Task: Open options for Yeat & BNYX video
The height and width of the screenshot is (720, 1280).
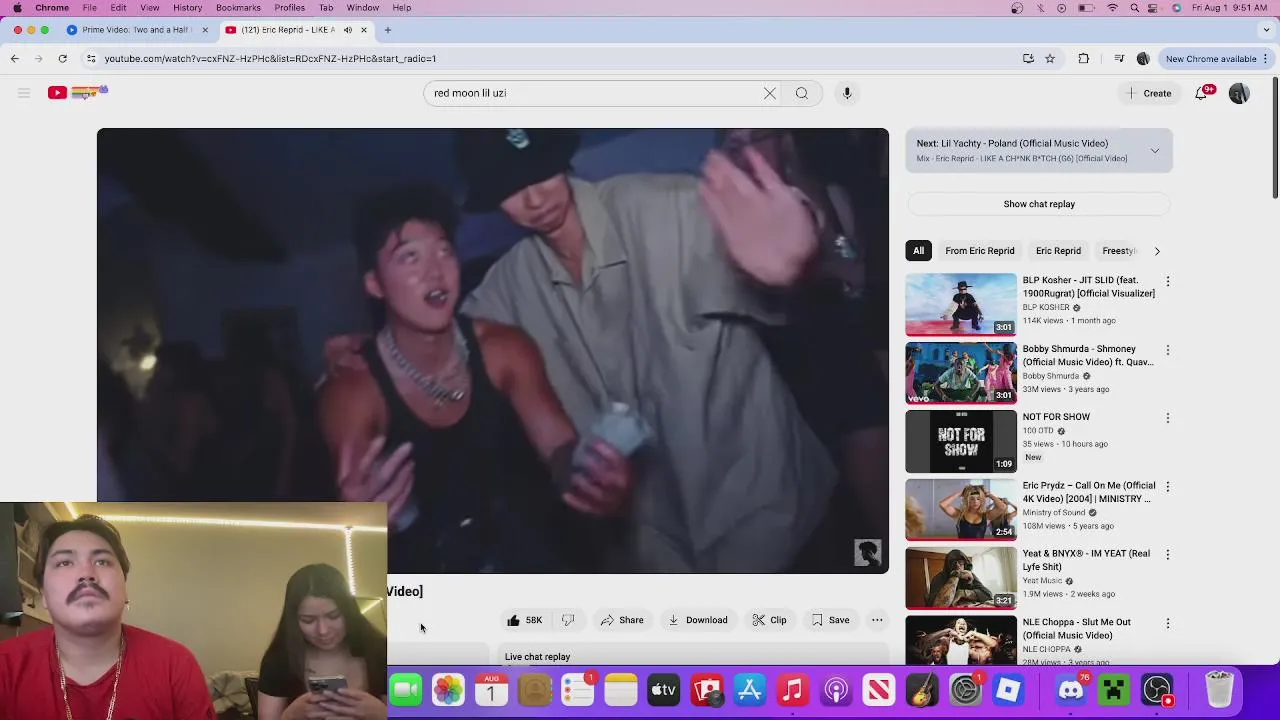Action: pyautogui.click(x=1167, y=554)
